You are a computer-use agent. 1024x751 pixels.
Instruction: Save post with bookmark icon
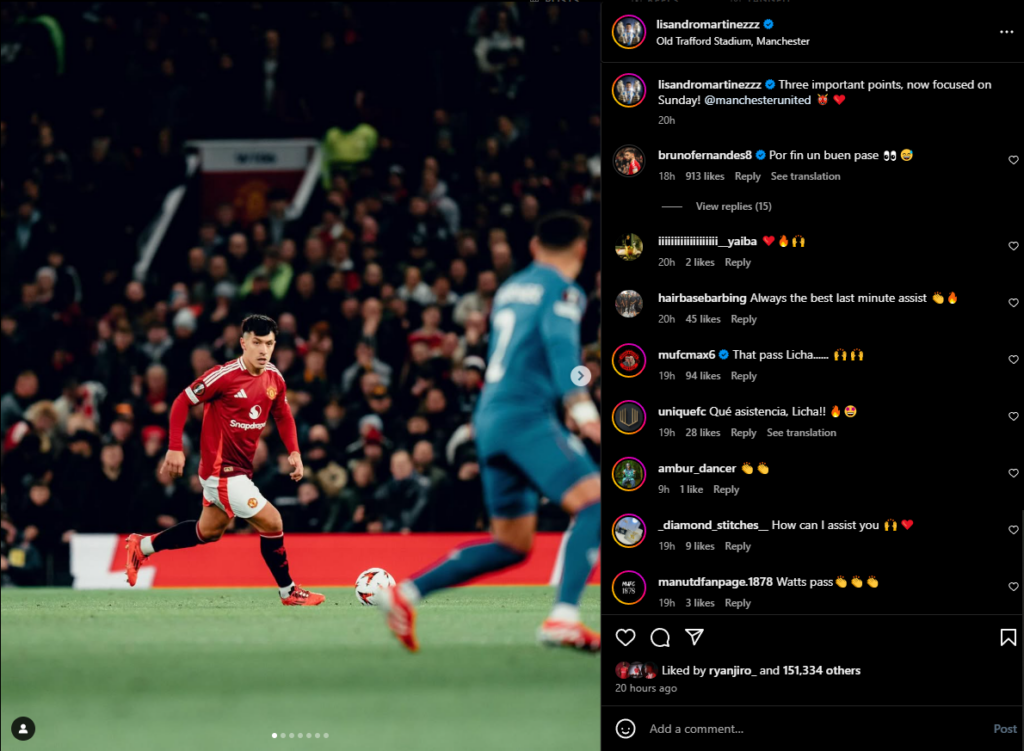click(1008, 637)
